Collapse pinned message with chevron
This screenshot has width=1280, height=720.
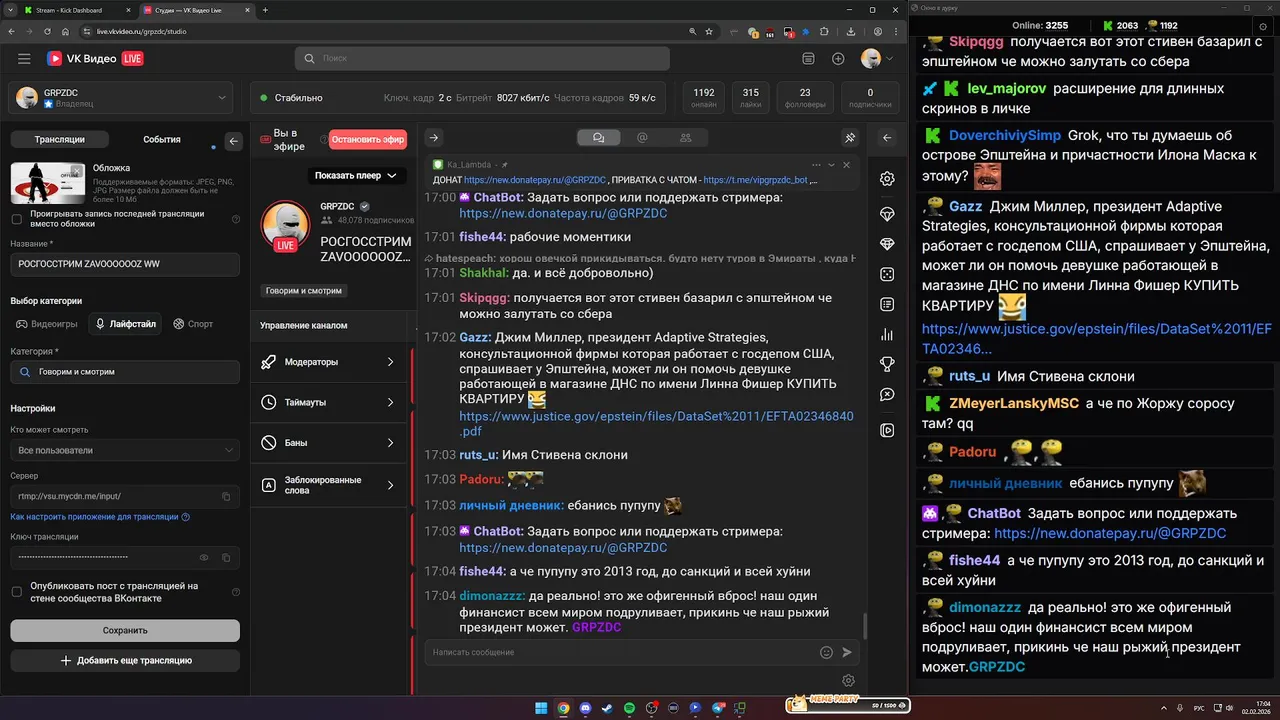click(831, 165)
